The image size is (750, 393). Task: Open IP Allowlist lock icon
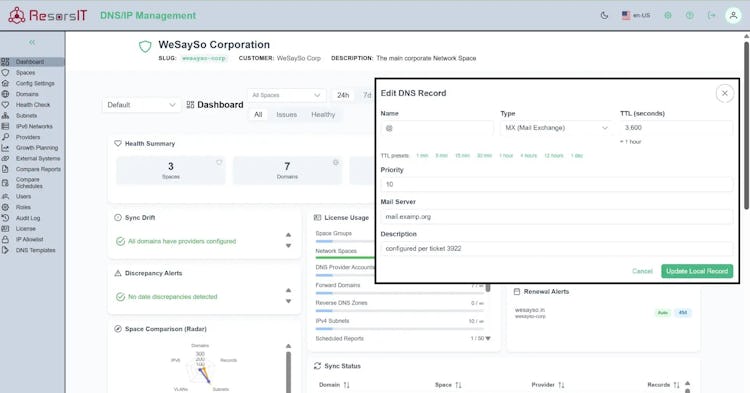pos(5,240)
